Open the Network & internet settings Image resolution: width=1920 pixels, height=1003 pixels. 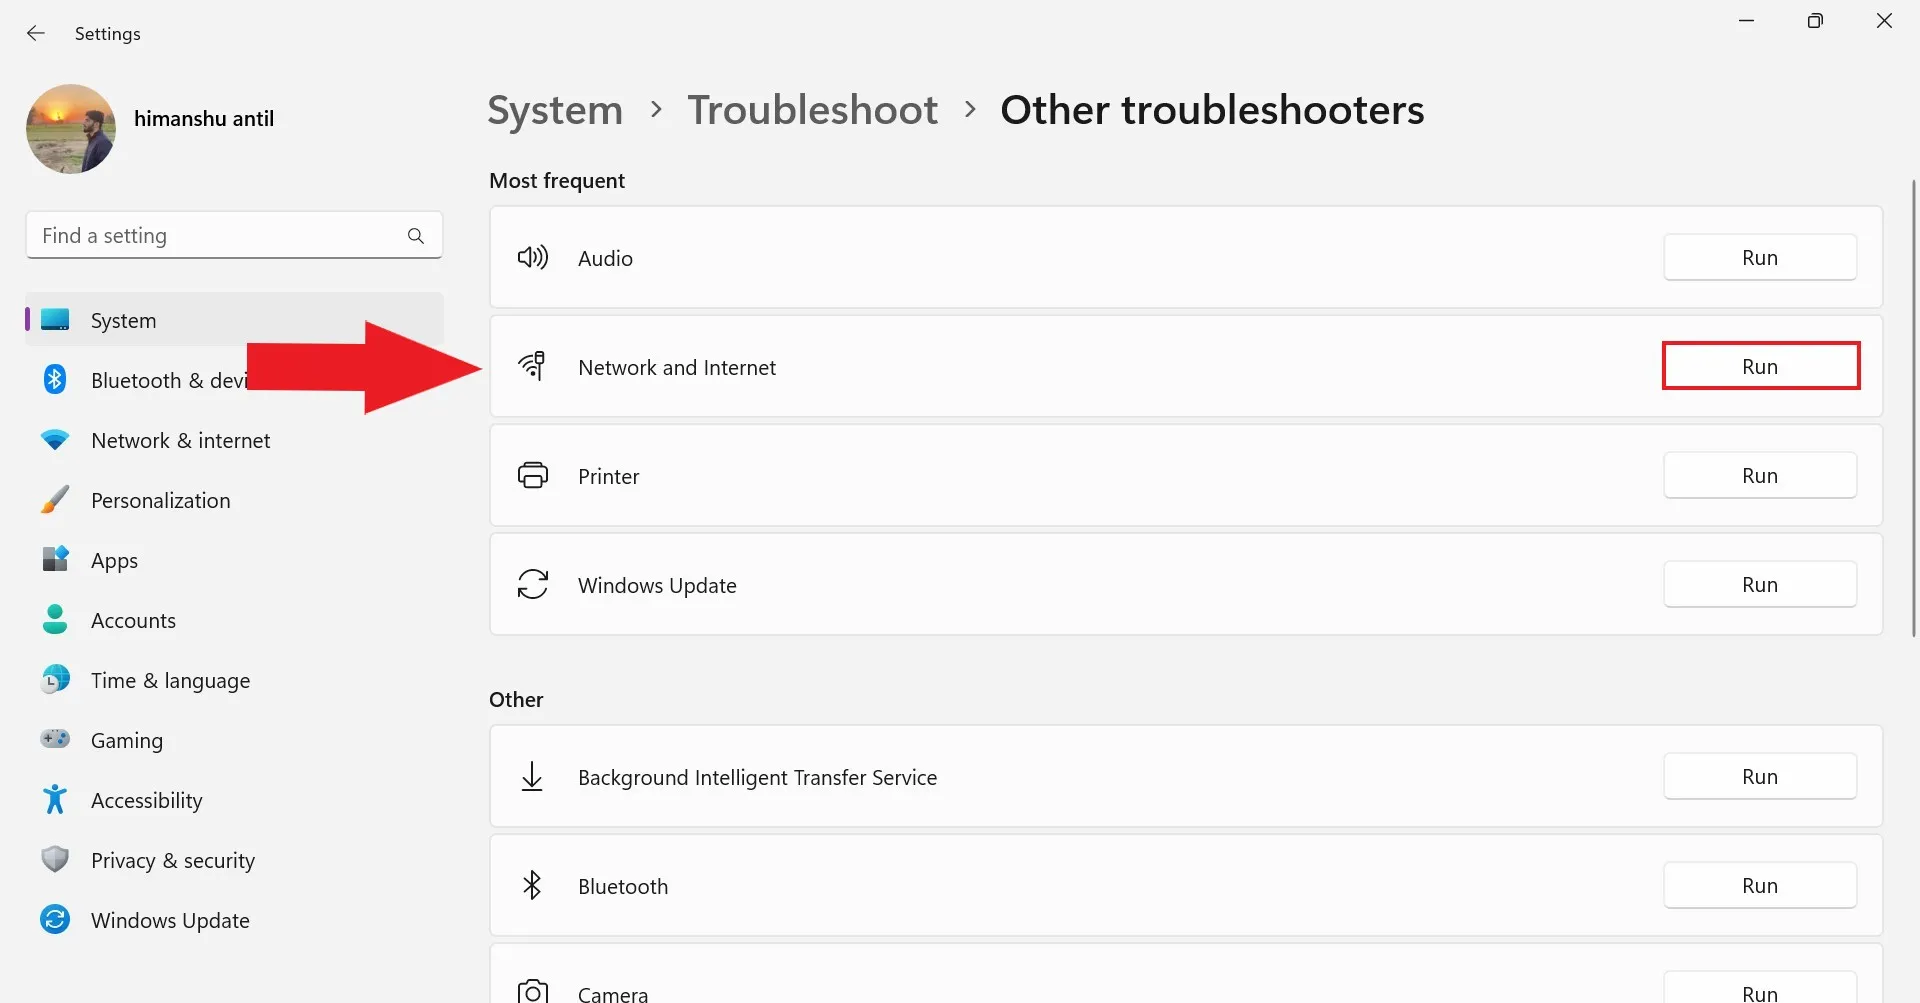180,441
